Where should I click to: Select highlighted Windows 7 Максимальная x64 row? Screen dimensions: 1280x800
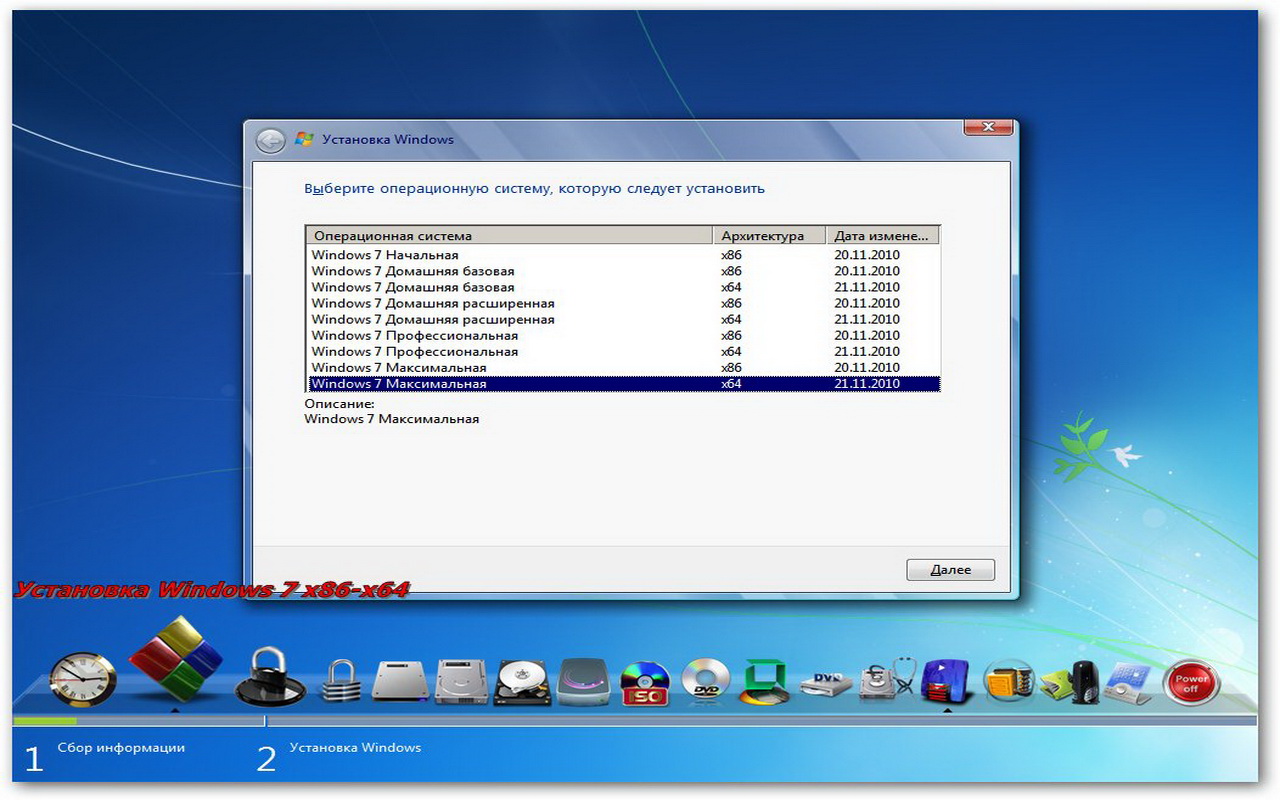[623, 383]
